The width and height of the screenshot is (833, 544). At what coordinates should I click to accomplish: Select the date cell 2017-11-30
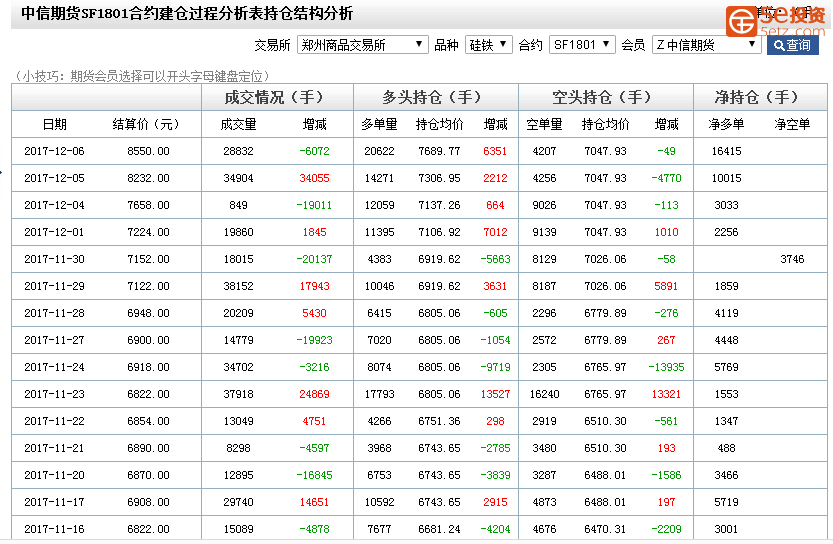[x=54, y=259]
